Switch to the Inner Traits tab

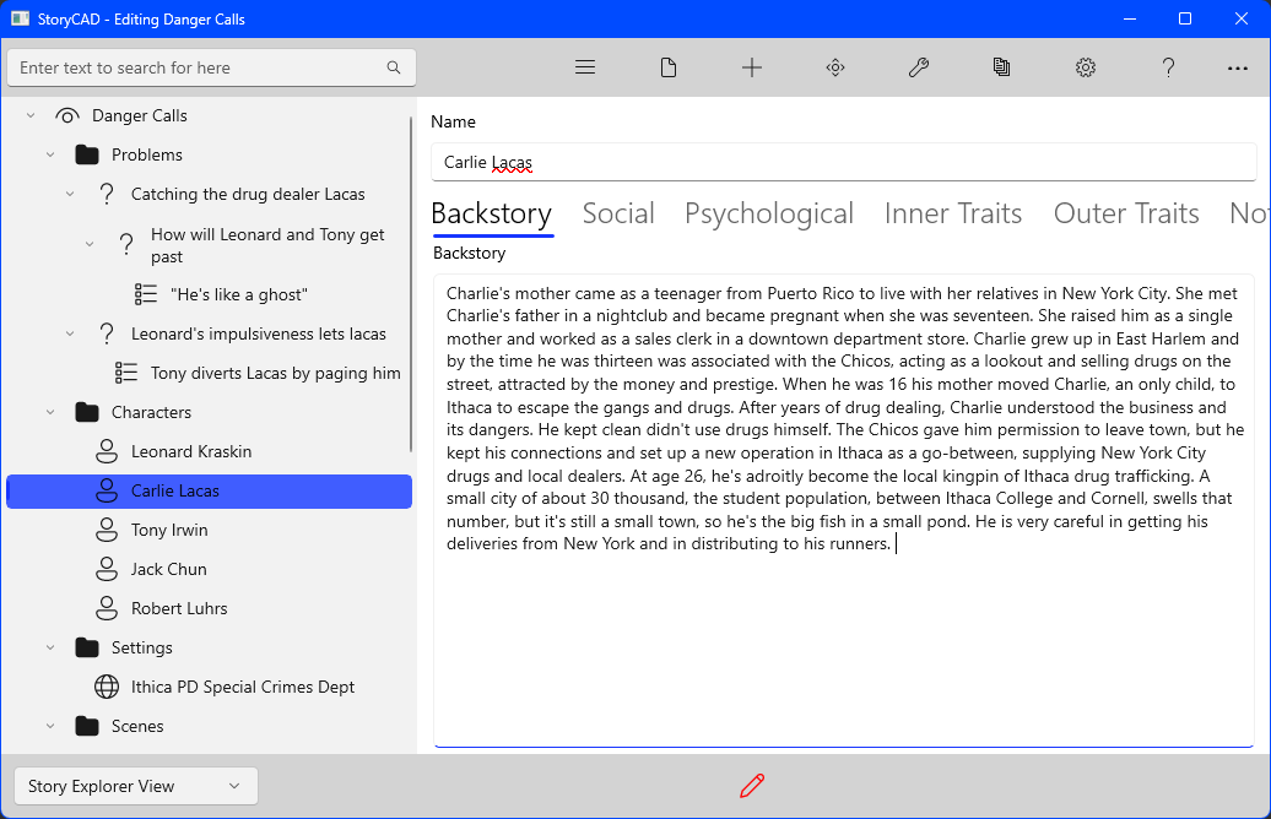[x=952, y=213]
